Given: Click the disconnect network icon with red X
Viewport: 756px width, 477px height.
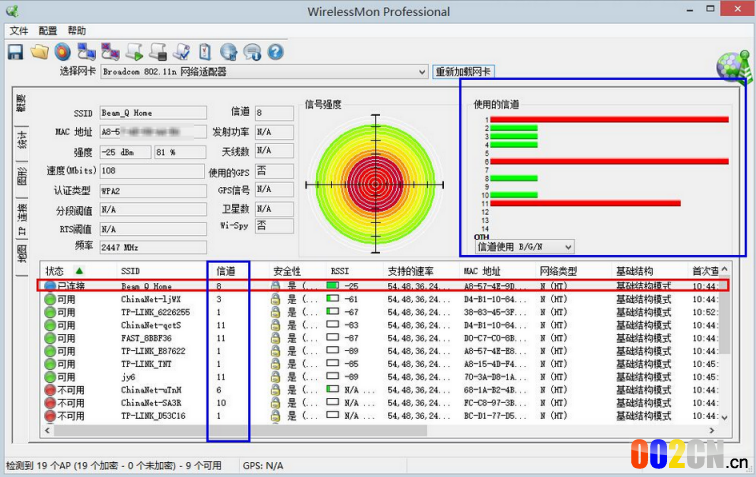Looking at the screenshot, I should 110,52.
